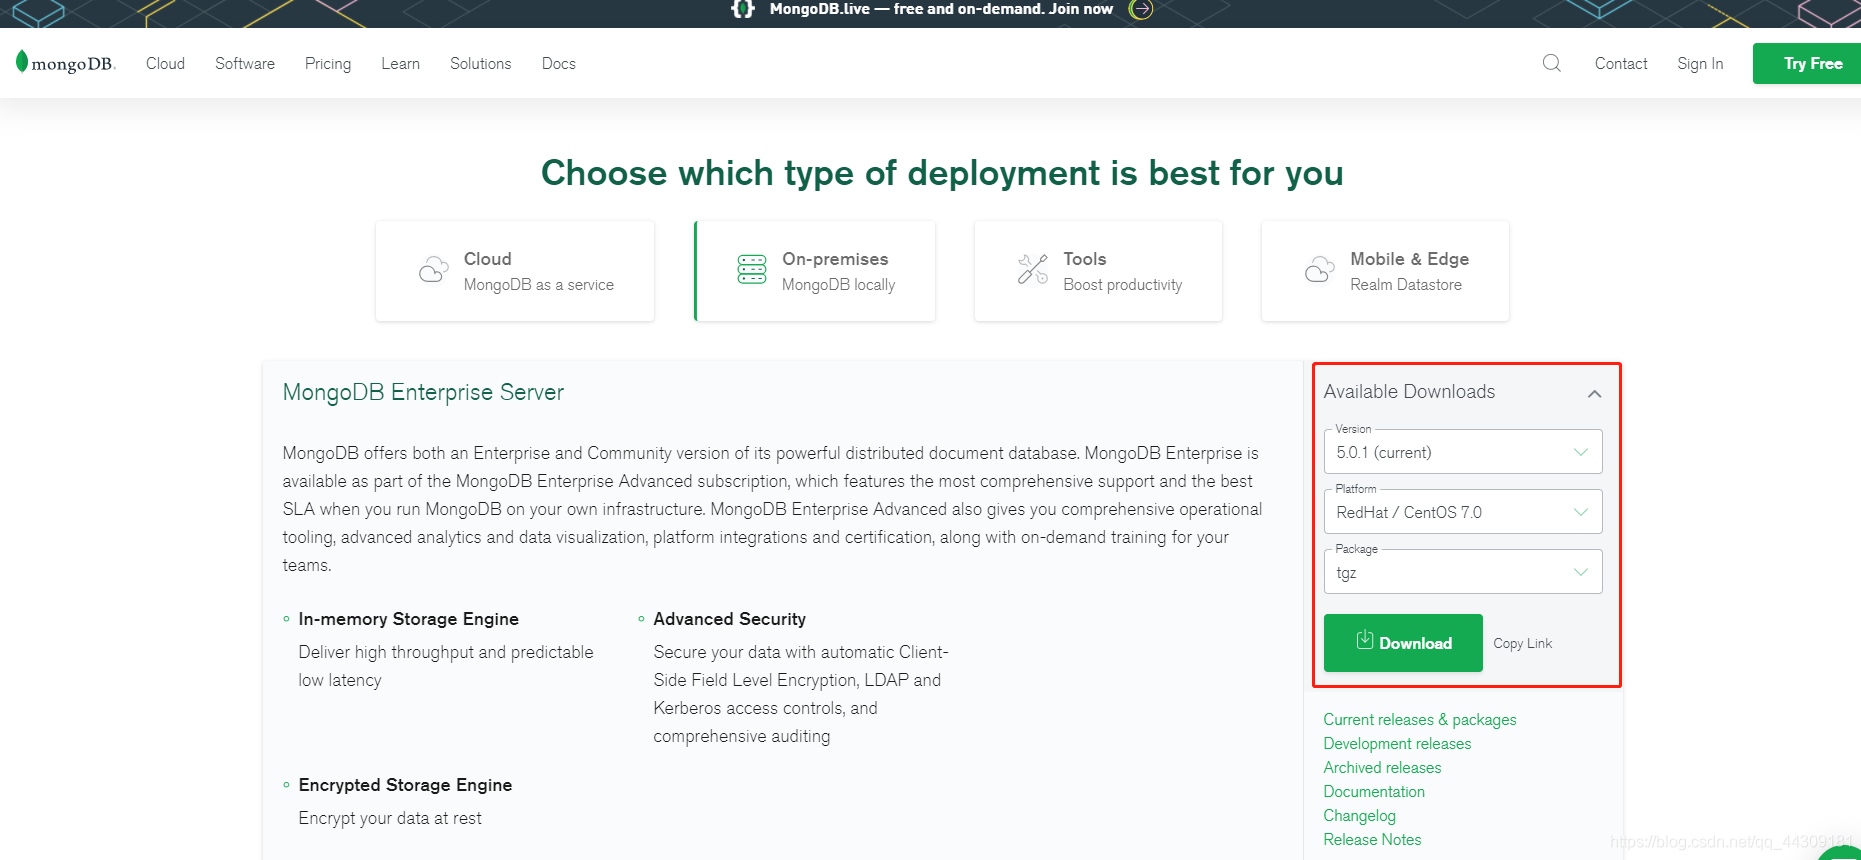
Task: Open the Solutions menu
Action: 480,63
